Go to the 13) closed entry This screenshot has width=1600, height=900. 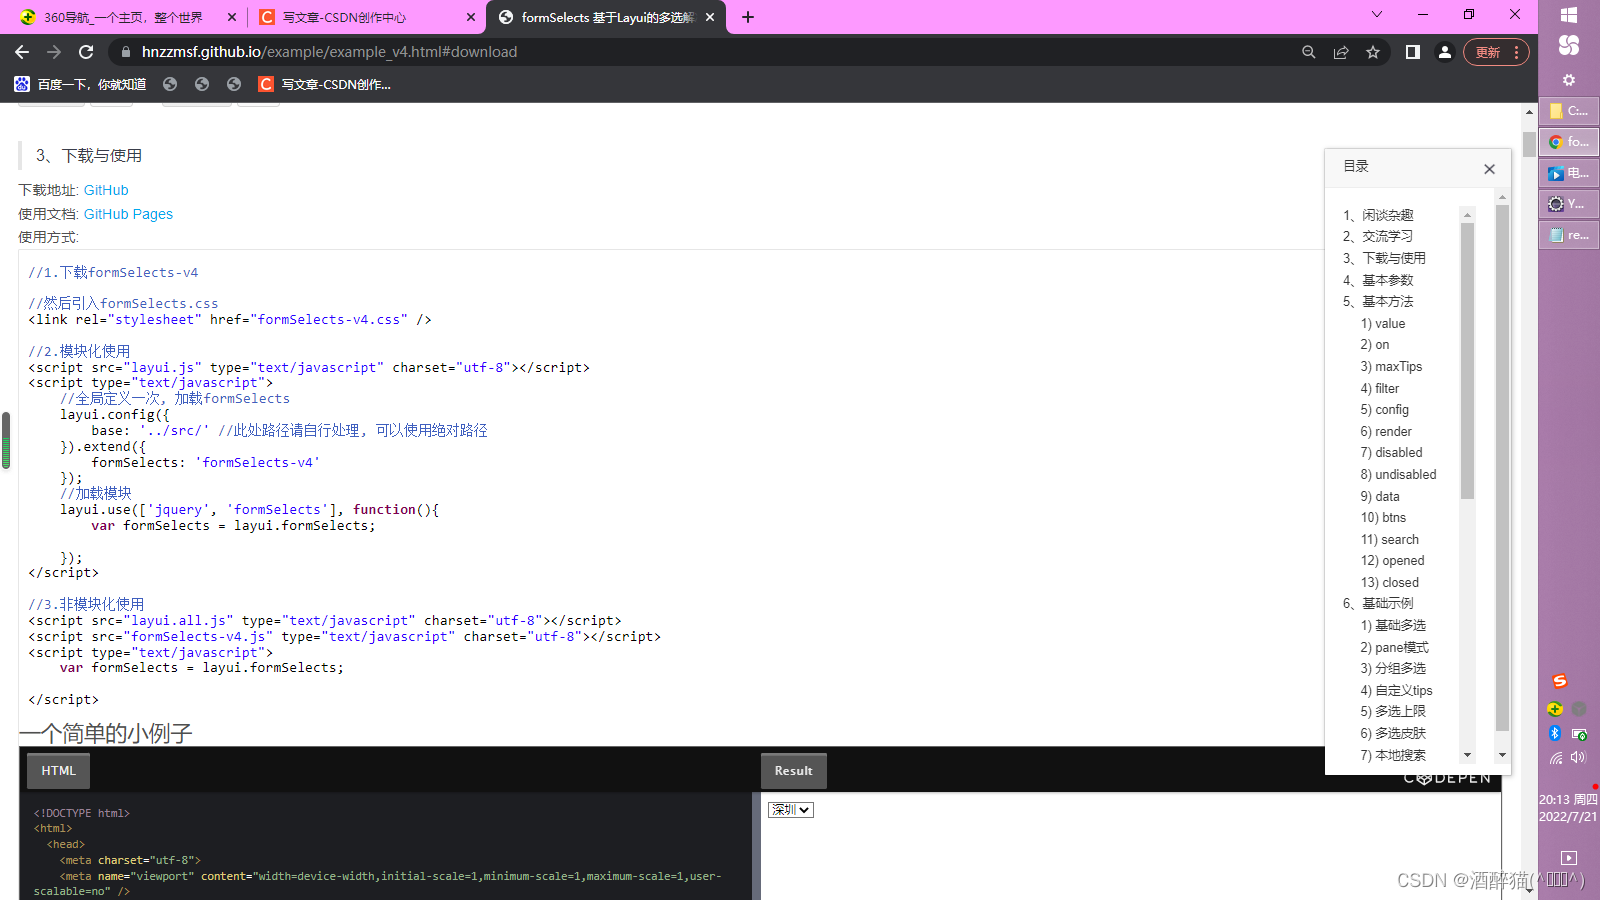click(x=1389, y=582)
